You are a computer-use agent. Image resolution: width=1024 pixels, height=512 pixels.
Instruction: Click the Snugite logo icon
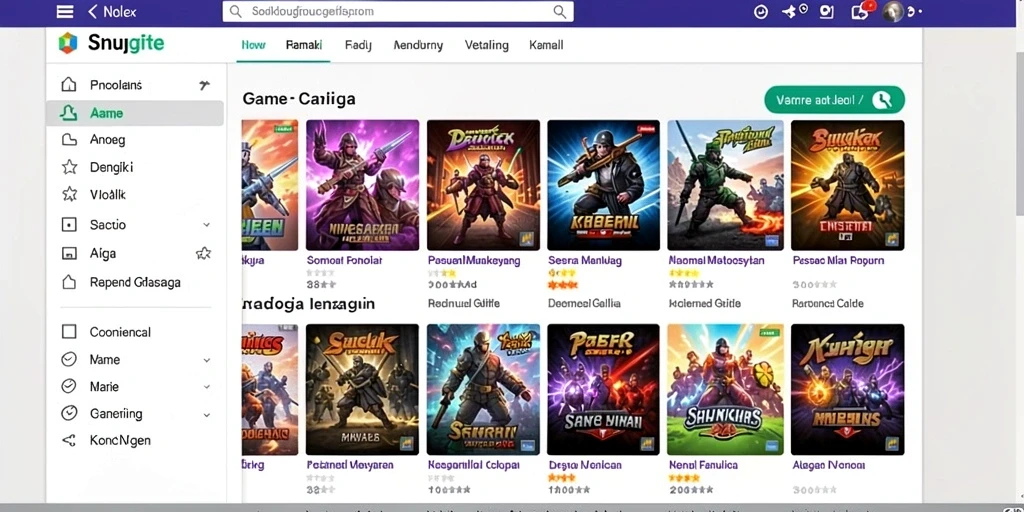[68, 43]
